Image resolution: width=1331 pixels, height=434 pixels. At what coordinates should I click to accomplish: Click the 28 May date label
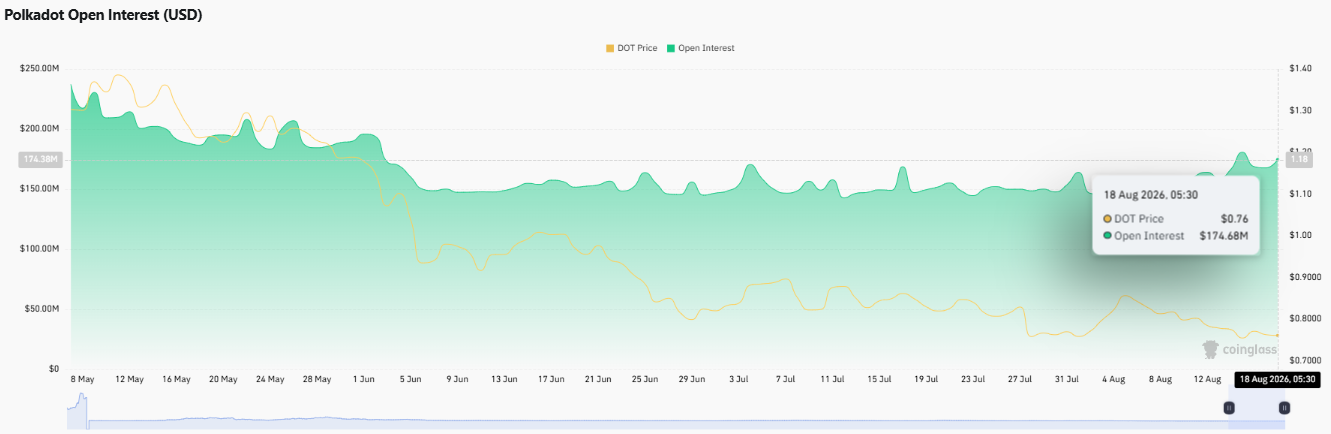click(317, 380)
